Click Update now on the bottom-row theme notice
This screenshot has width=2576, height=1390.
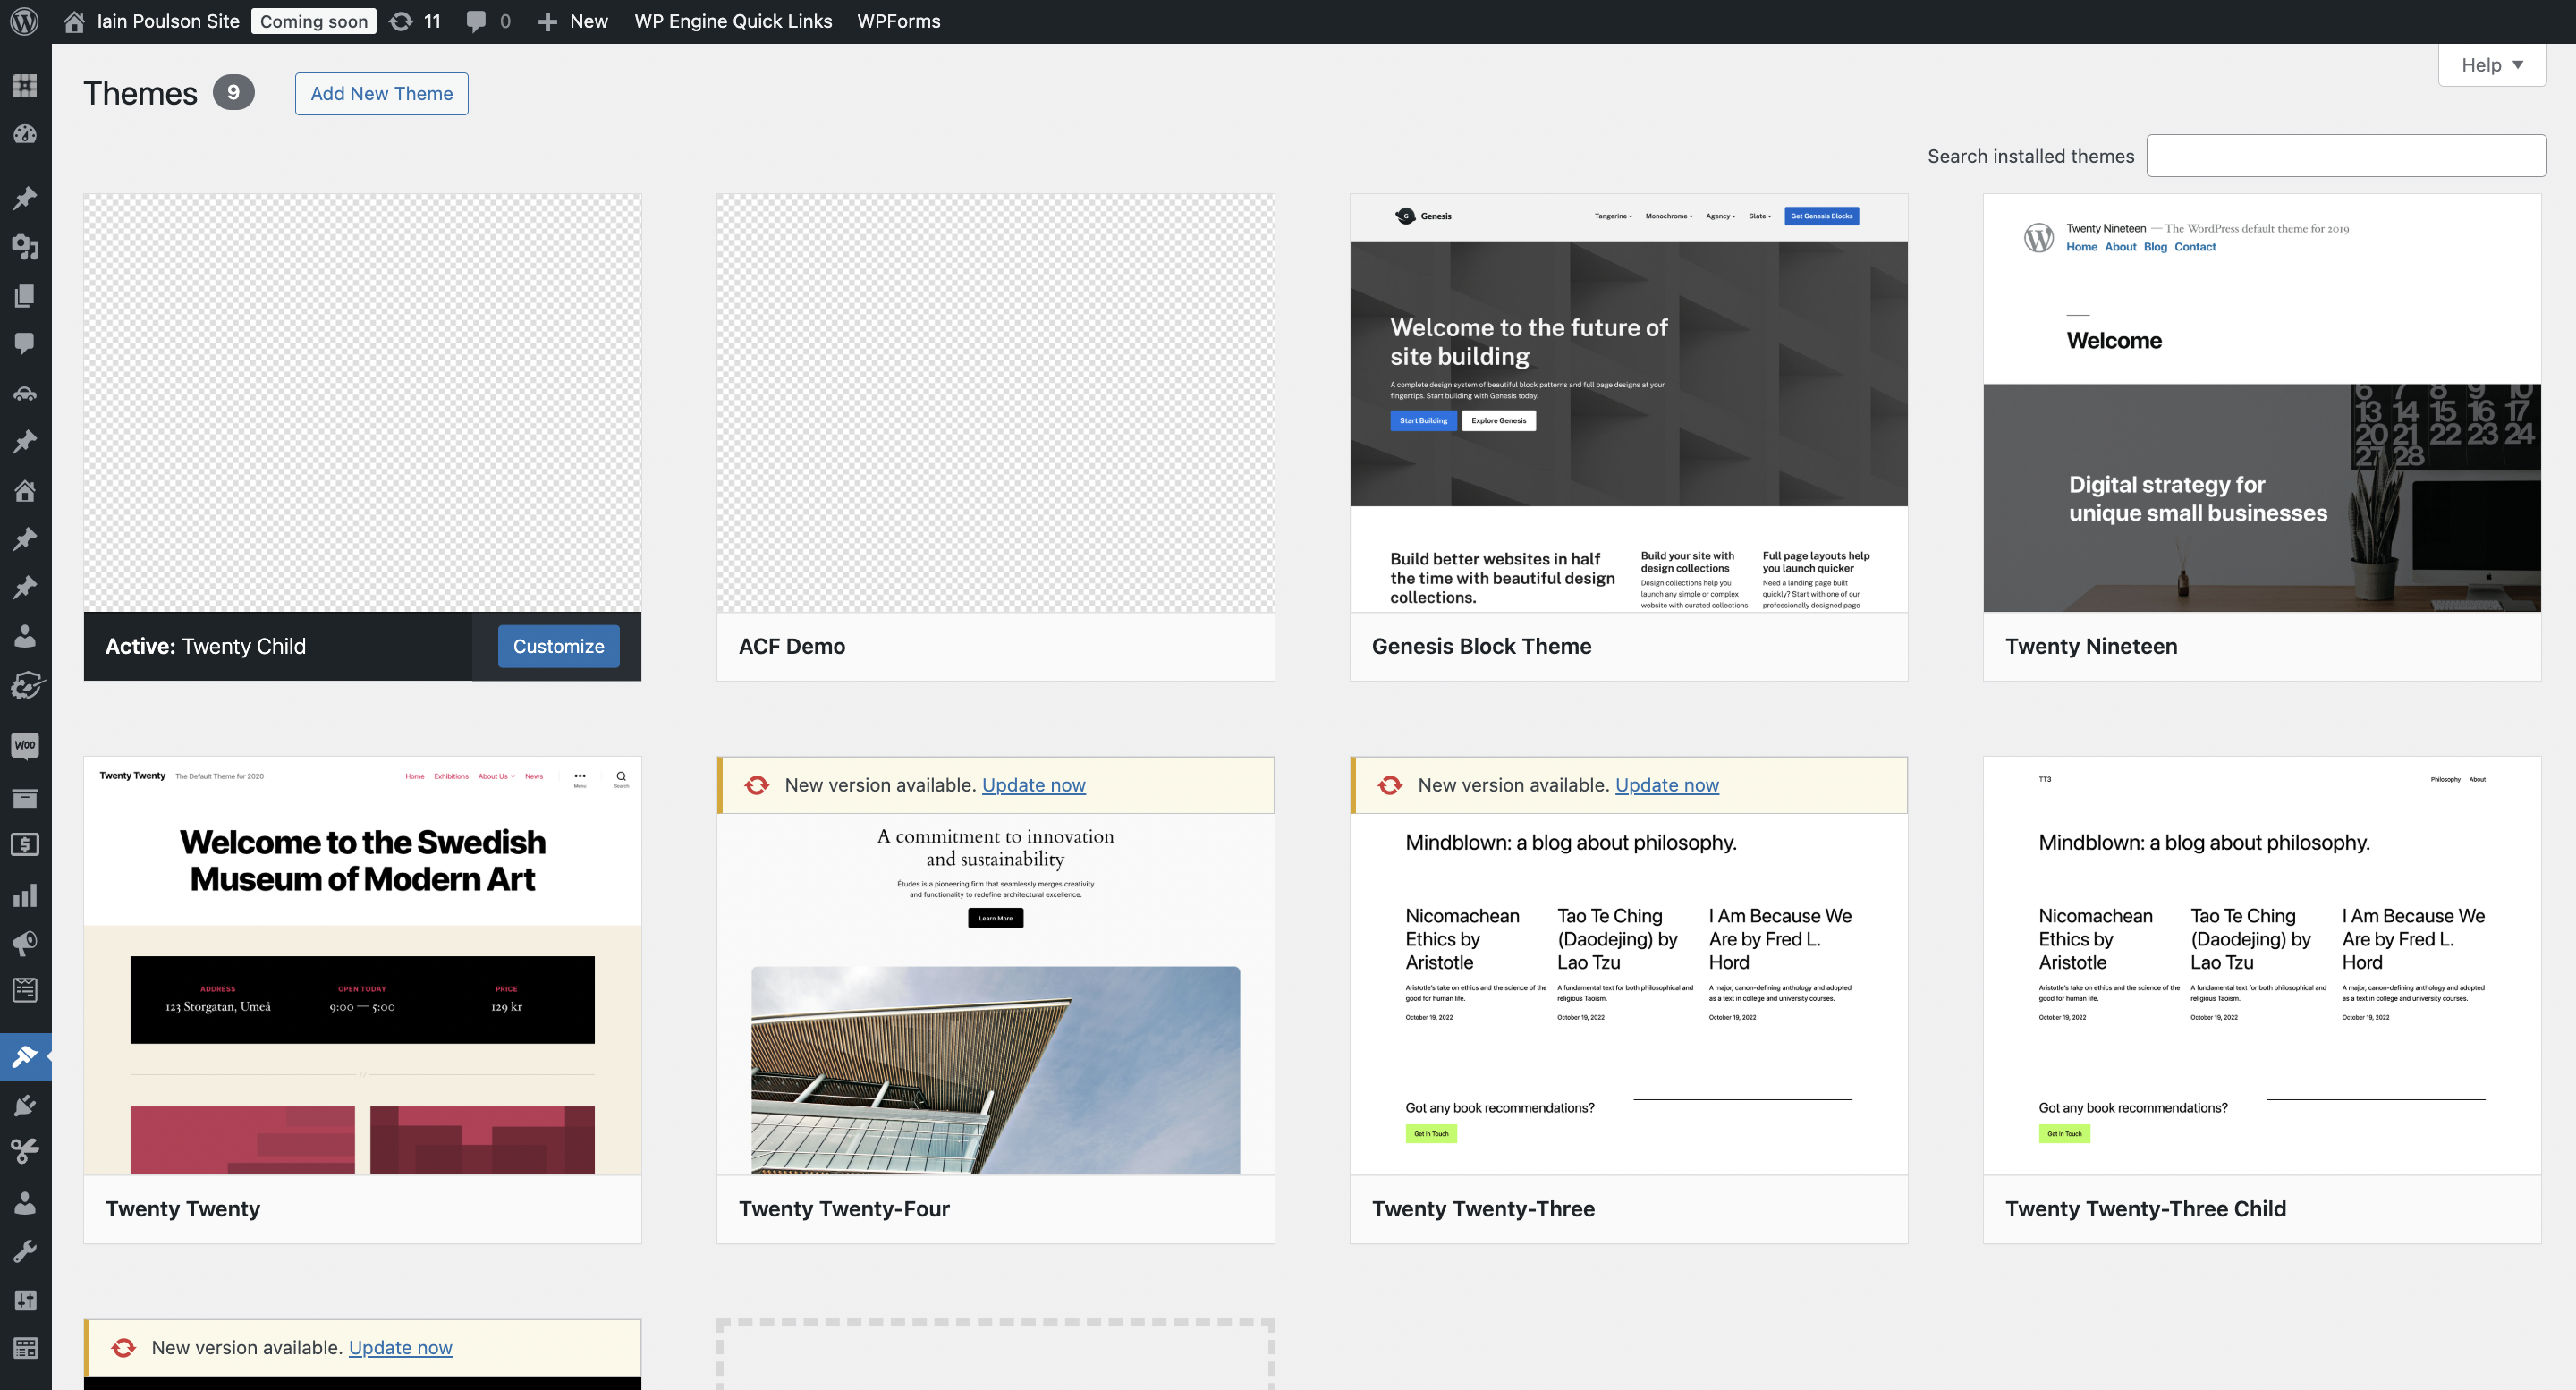point(400,1347)
